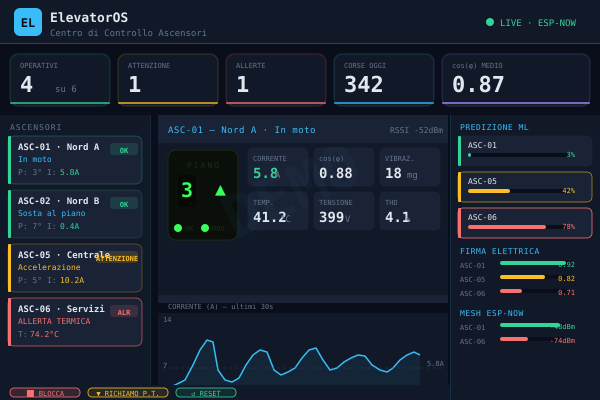
Task: Click the ALR badge on ASC-06
Action: tap(124, 312)
